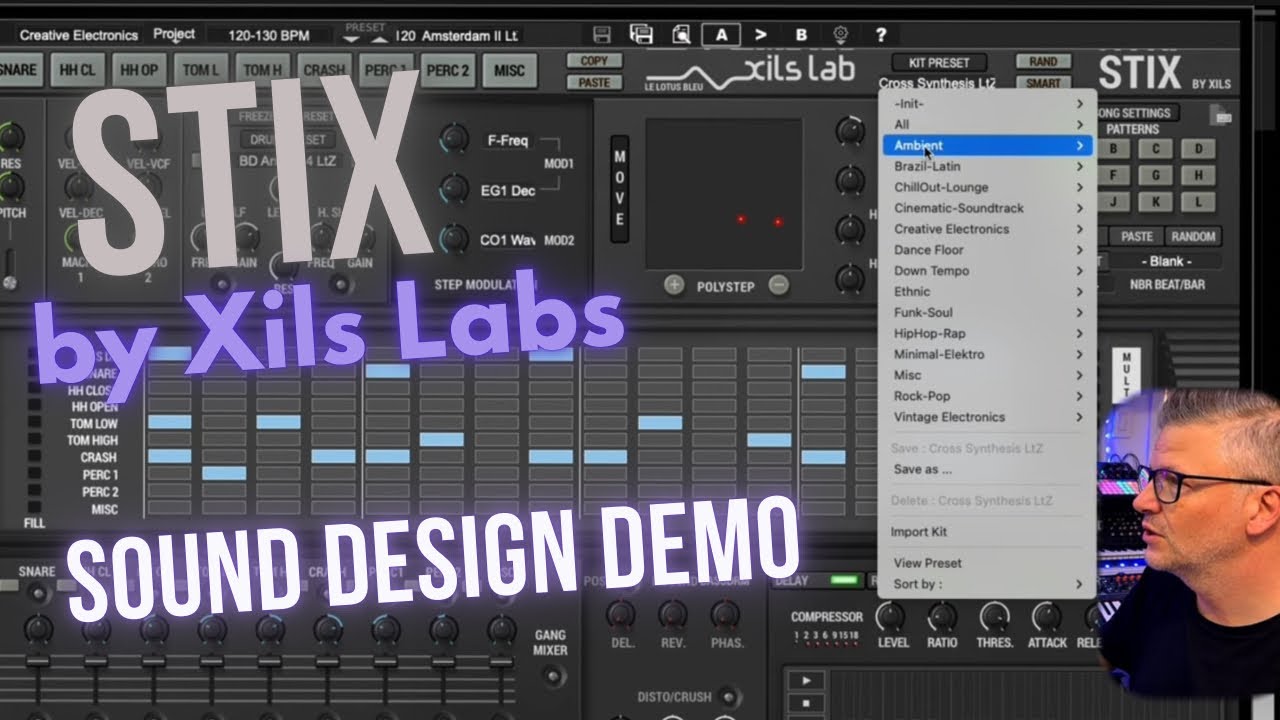Expand the Brazil-Latin submenu chevron

click(x=1080, y=166)
